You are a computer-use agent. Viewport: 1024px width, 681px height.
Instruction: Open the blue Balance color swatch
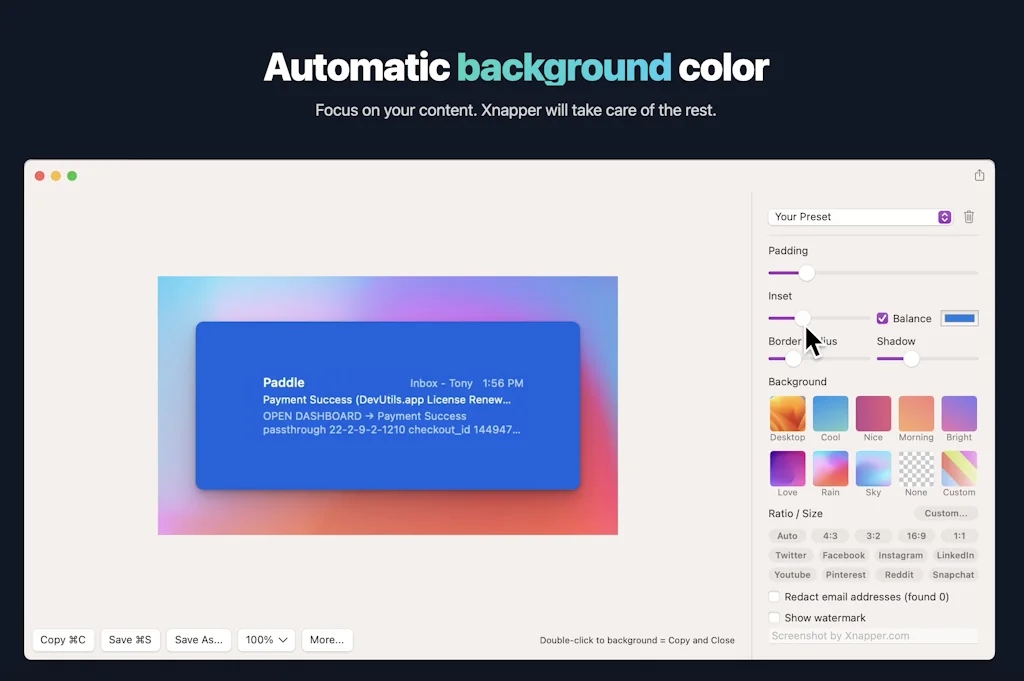(959, 319)
